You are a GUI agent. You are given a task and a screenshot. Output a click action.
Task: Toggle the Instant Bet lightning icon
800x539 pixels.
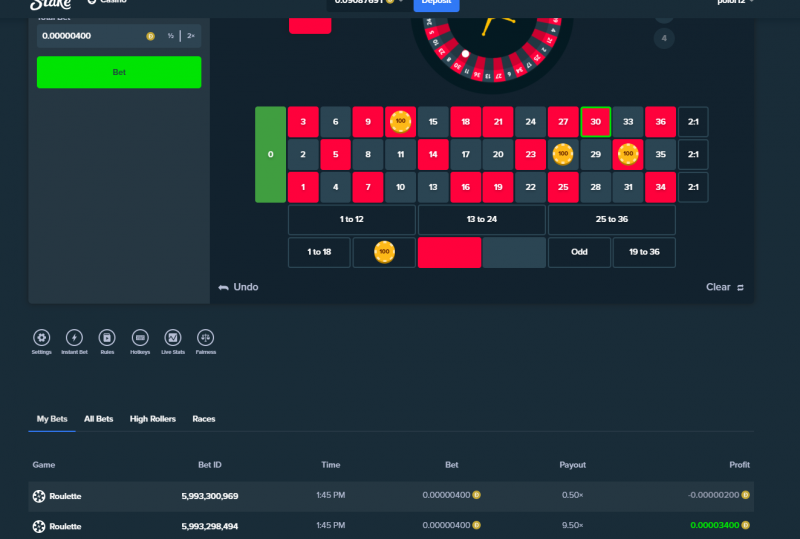pyautogui.click(x=74, y=337)
